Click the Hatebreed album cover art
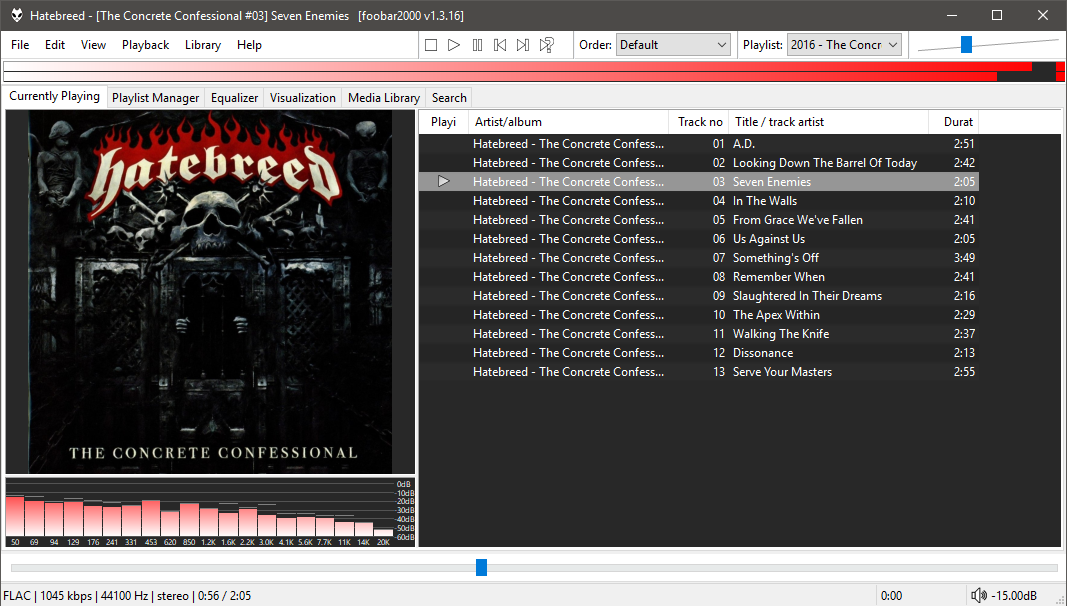The height and width of the screenshot is (606, 1067). (x=210, y=292)
